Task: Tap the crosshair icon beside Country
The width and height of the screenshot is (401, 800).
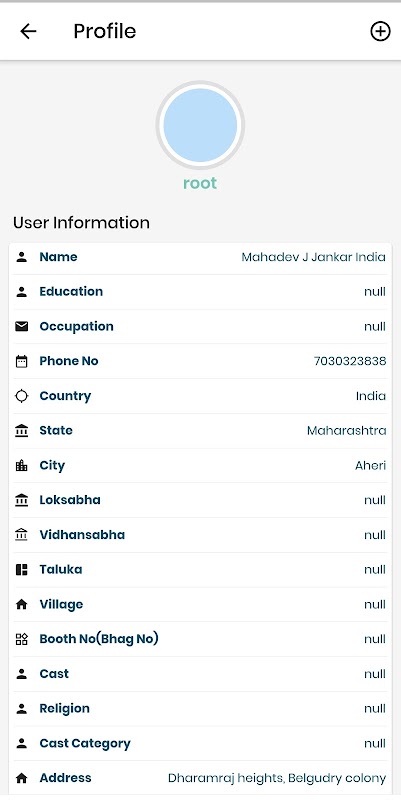Action: (21, 396)
